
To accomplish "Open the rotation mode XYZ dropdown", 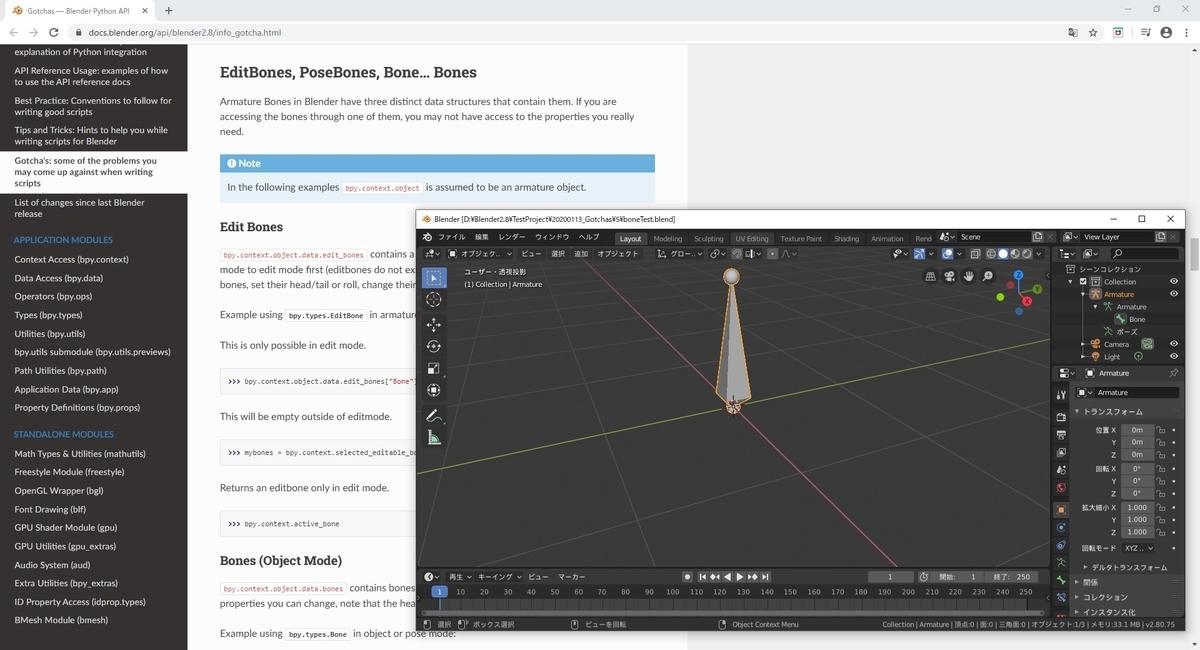I will [x=1138, y=548].
